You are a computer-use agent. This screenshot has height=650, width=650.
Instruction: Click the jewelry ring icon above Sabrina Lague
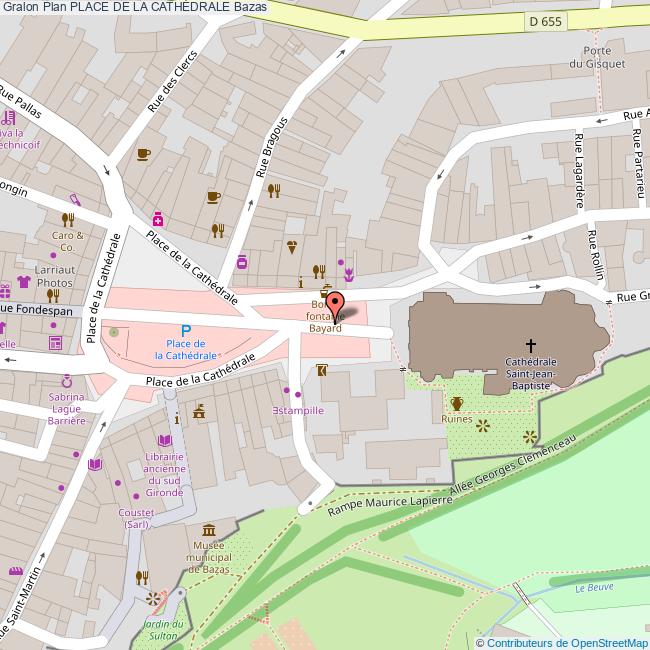(67, 380)
